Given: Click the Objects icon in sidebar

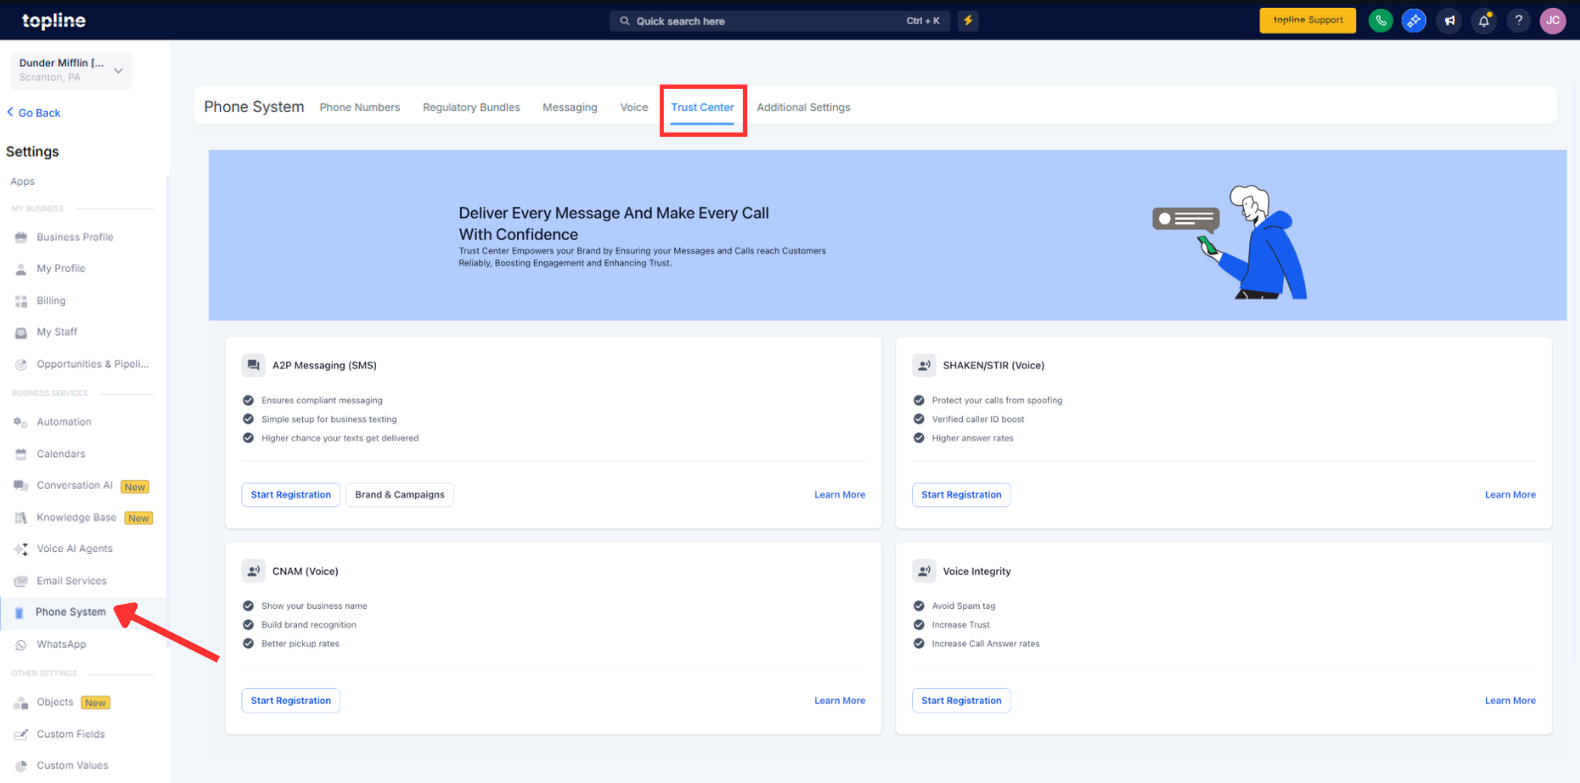Looking at the screenshot, I should [x=21, y=703].
